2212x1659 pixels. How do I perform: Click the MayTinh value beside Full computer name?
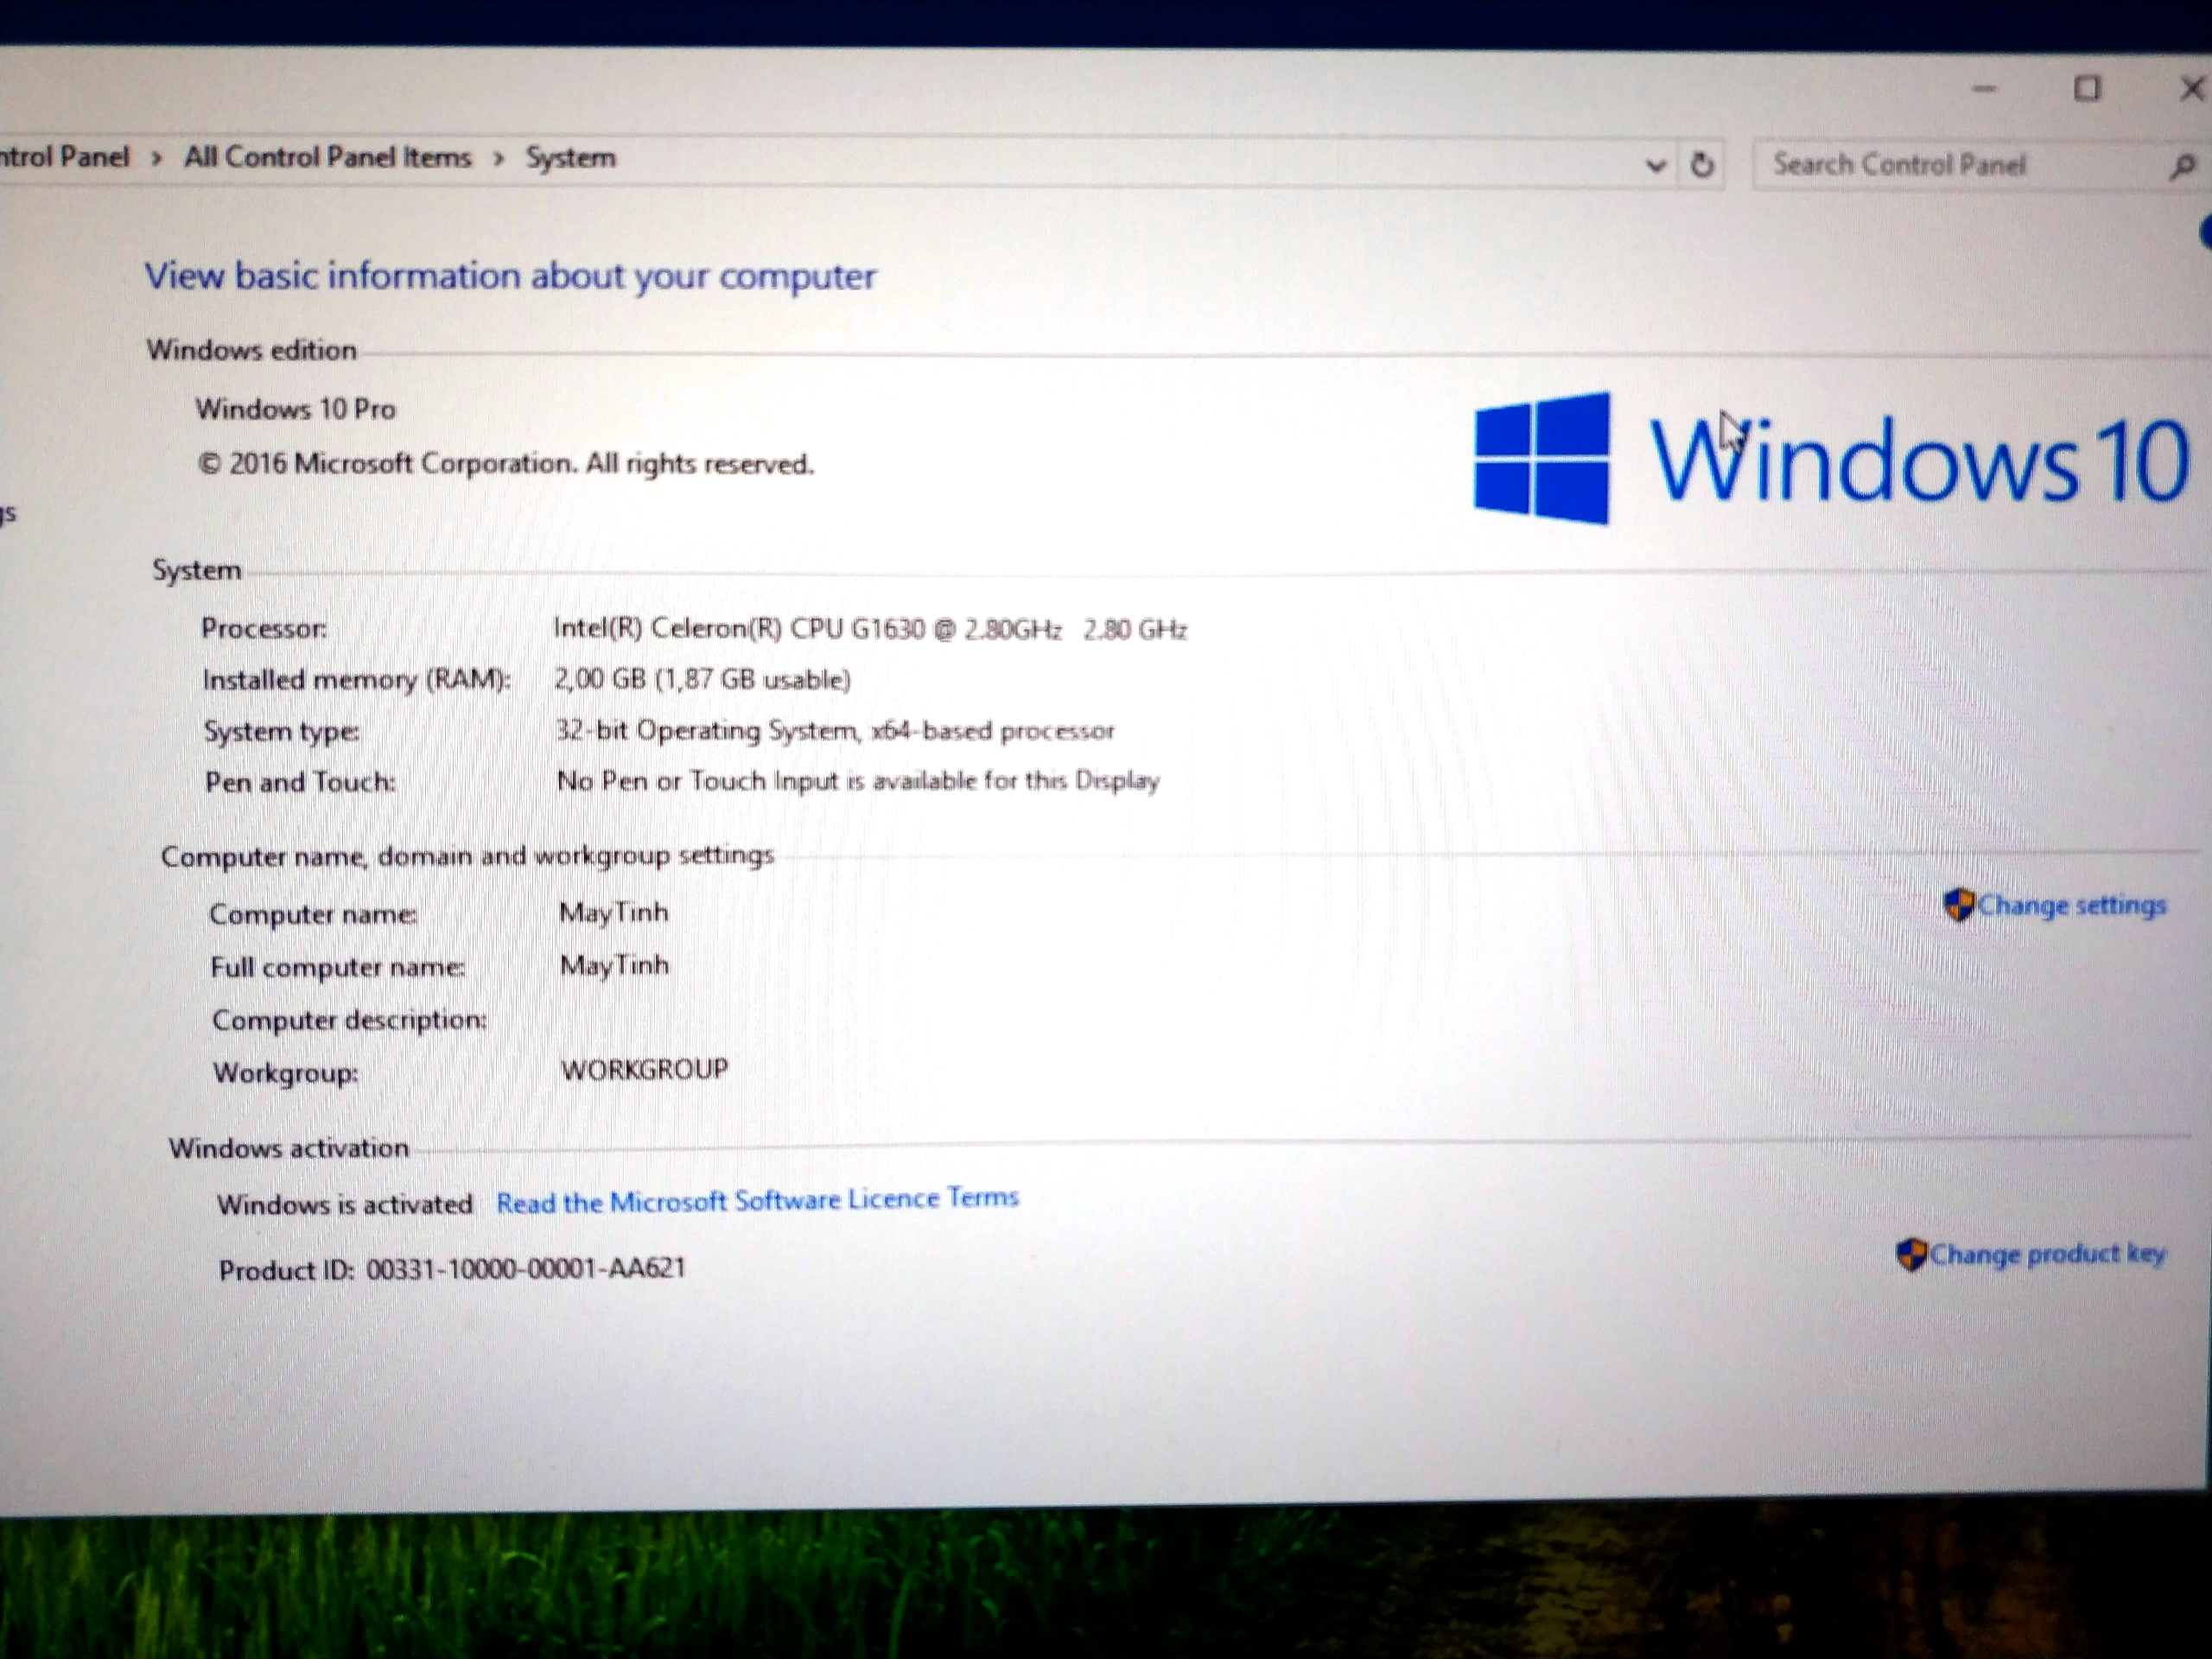tap(615, 966)
